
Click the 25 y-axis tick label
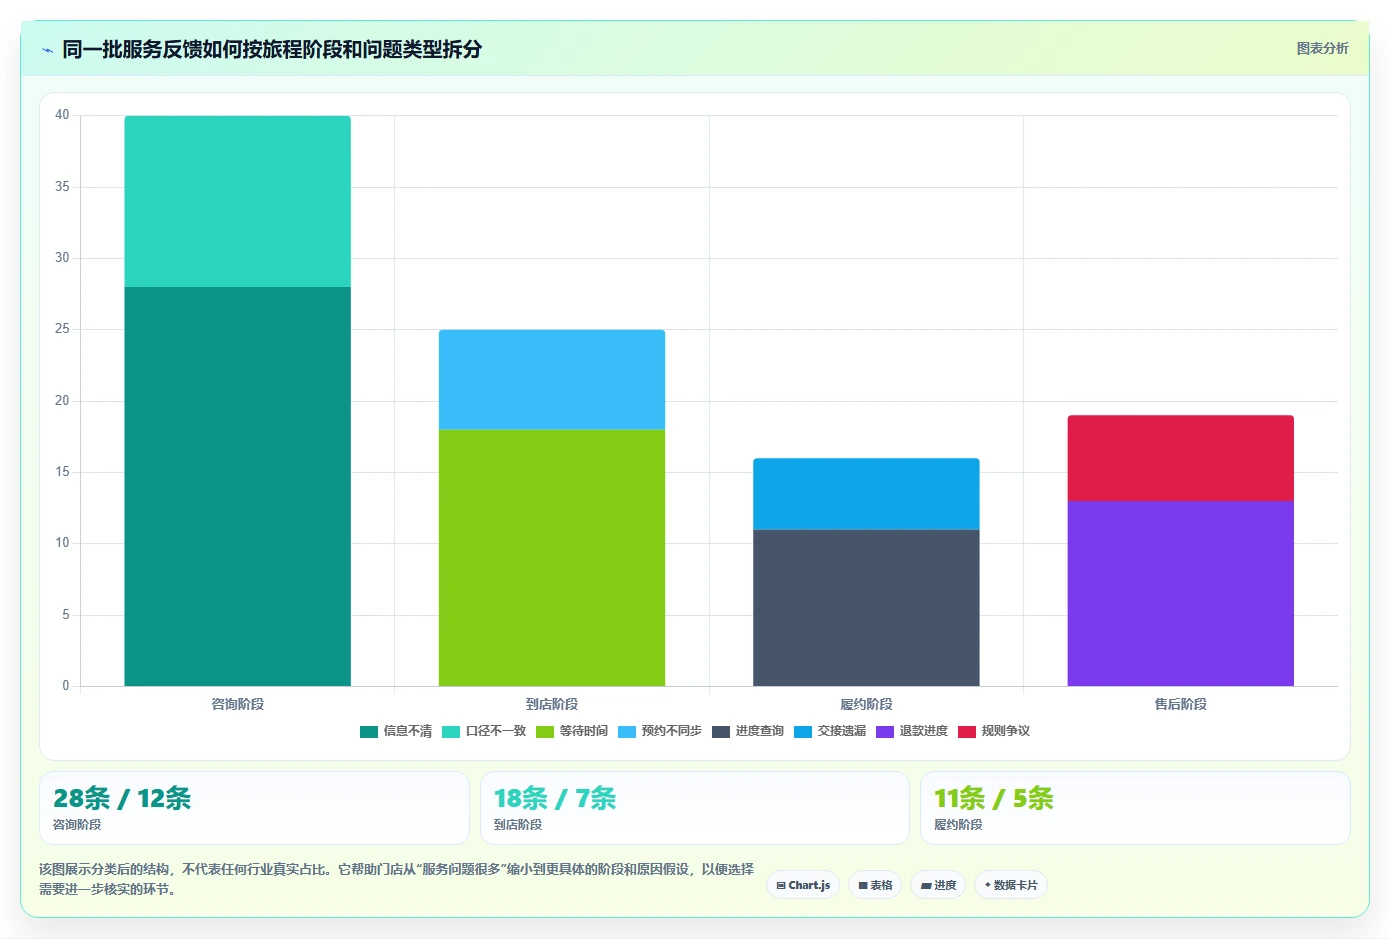coord(62,329)
